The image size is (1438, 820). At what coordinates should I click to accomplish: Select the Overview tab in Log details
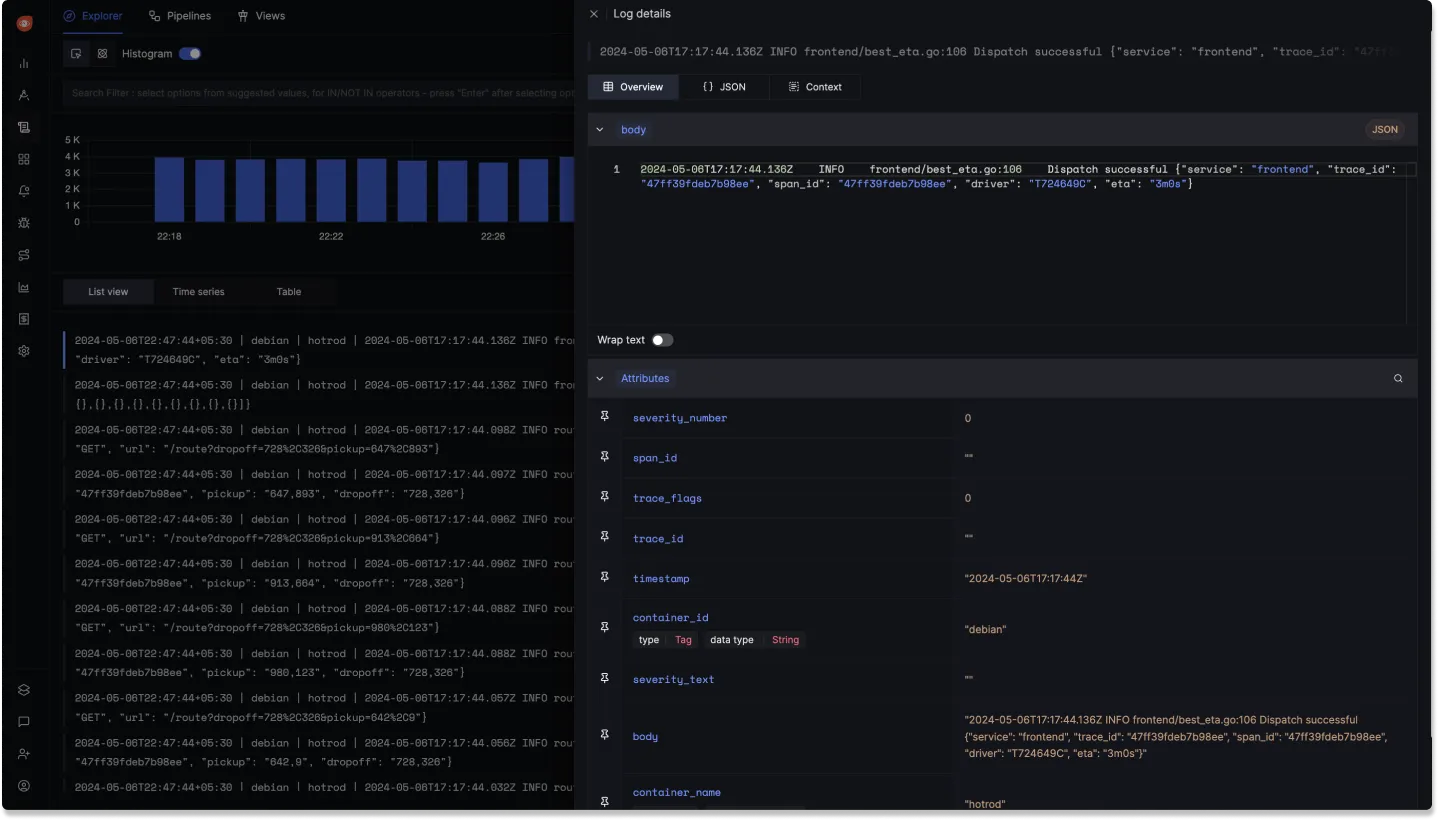tap(633, 87)
